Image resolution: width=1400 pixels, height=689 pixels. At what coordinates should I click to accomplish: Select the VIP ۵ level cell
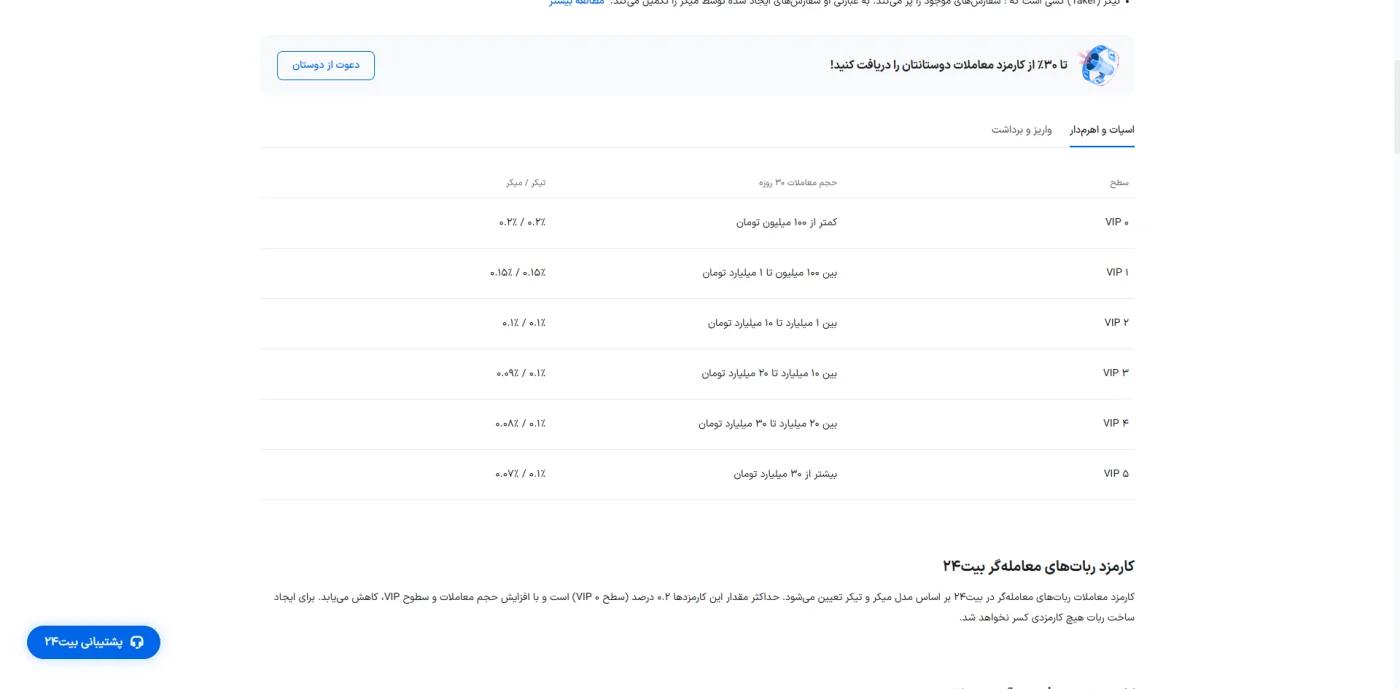[1117, 473]
